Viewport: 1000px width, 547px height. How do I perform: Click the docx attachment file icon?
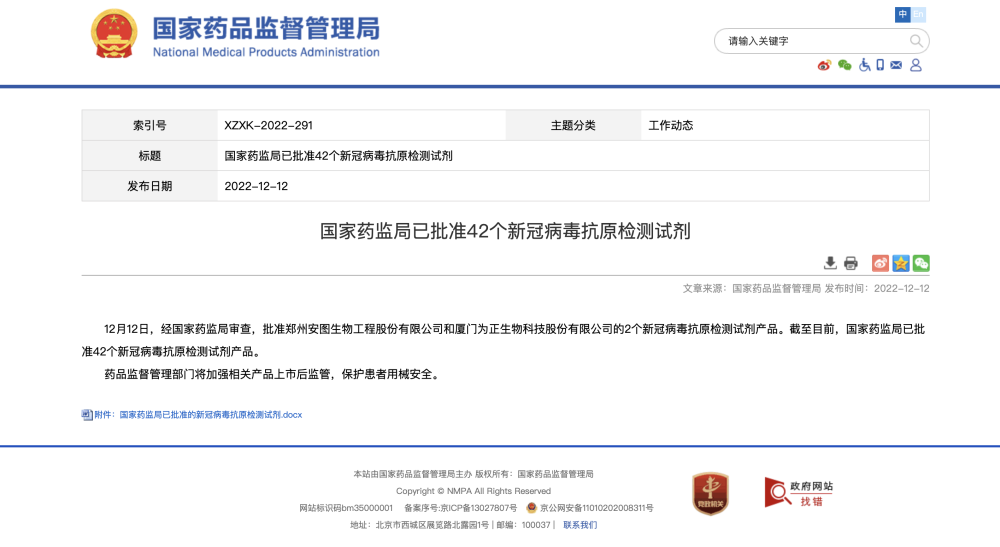click(x=87, y=414)
